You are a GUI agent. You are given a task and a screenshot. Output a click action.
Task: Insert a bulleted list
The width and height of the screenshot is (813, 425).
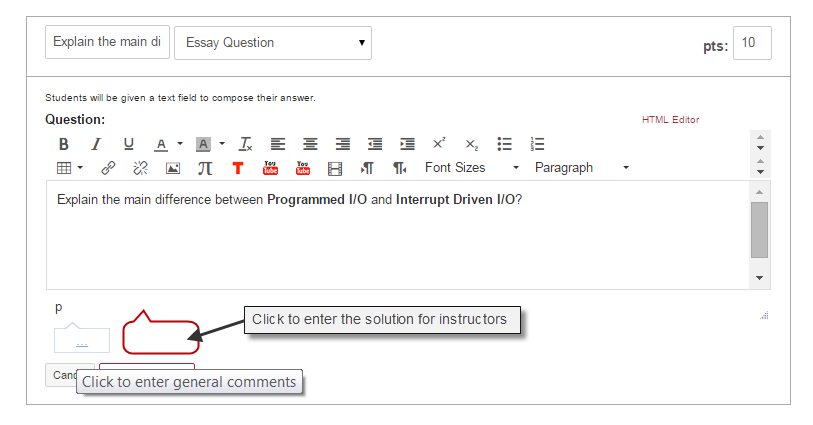505,144
